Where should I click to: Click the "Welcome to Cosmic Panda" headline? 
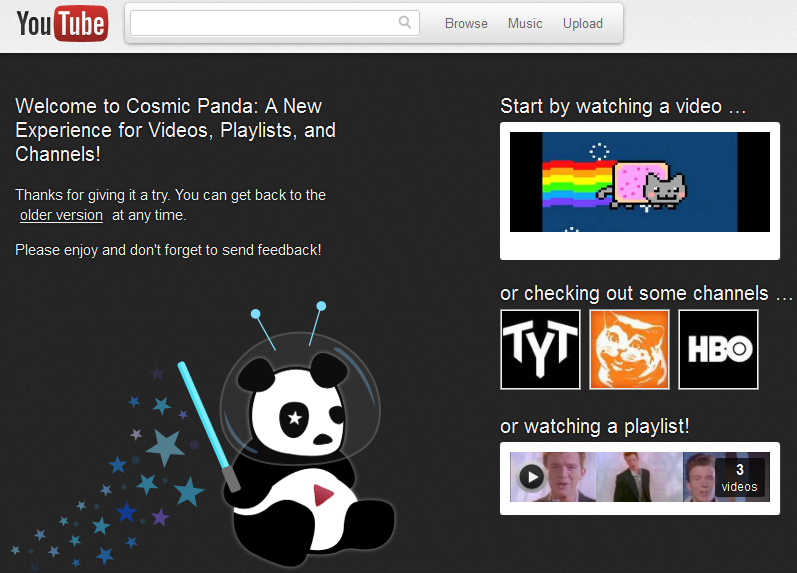pos(175,130)
